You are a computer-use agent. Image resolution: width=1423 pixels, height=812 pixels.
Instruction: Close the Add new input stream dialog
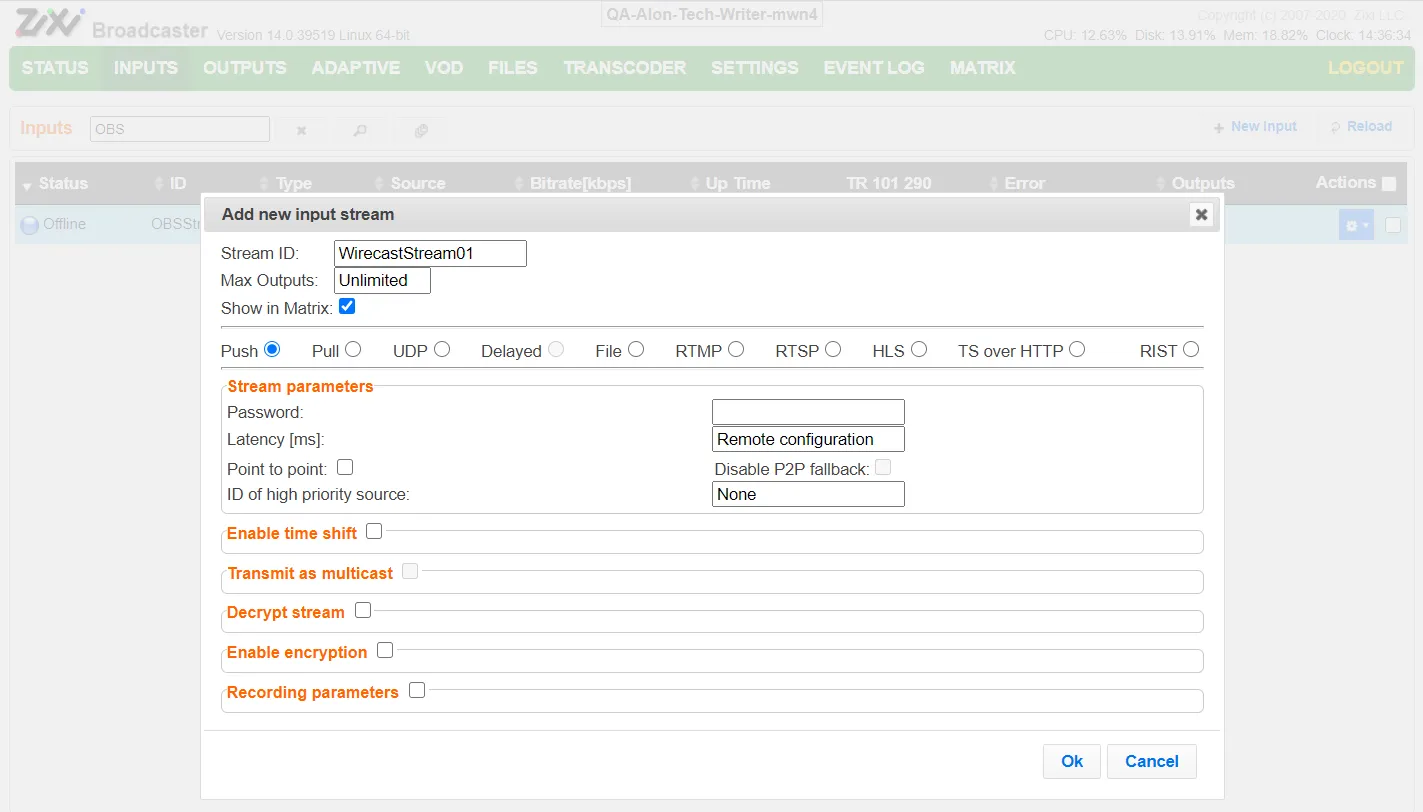pos(1201,214)
